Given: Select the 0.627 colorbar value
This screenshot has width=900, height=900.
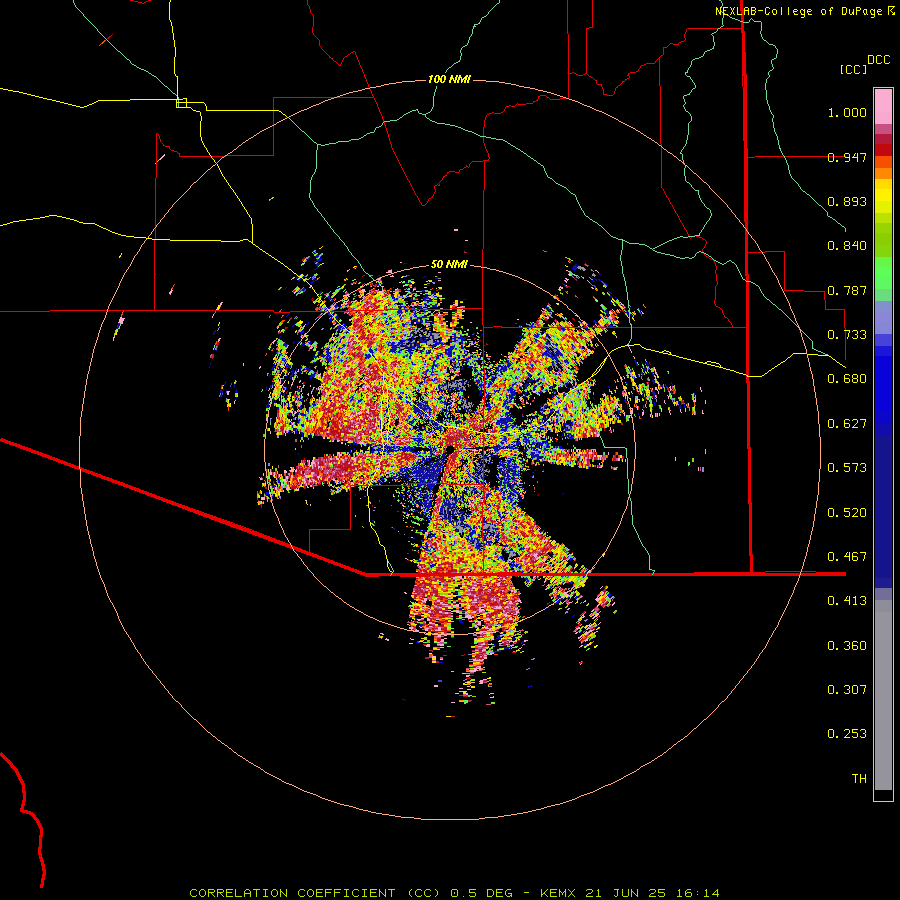Looking at the screenshot, I should [847, 424].
